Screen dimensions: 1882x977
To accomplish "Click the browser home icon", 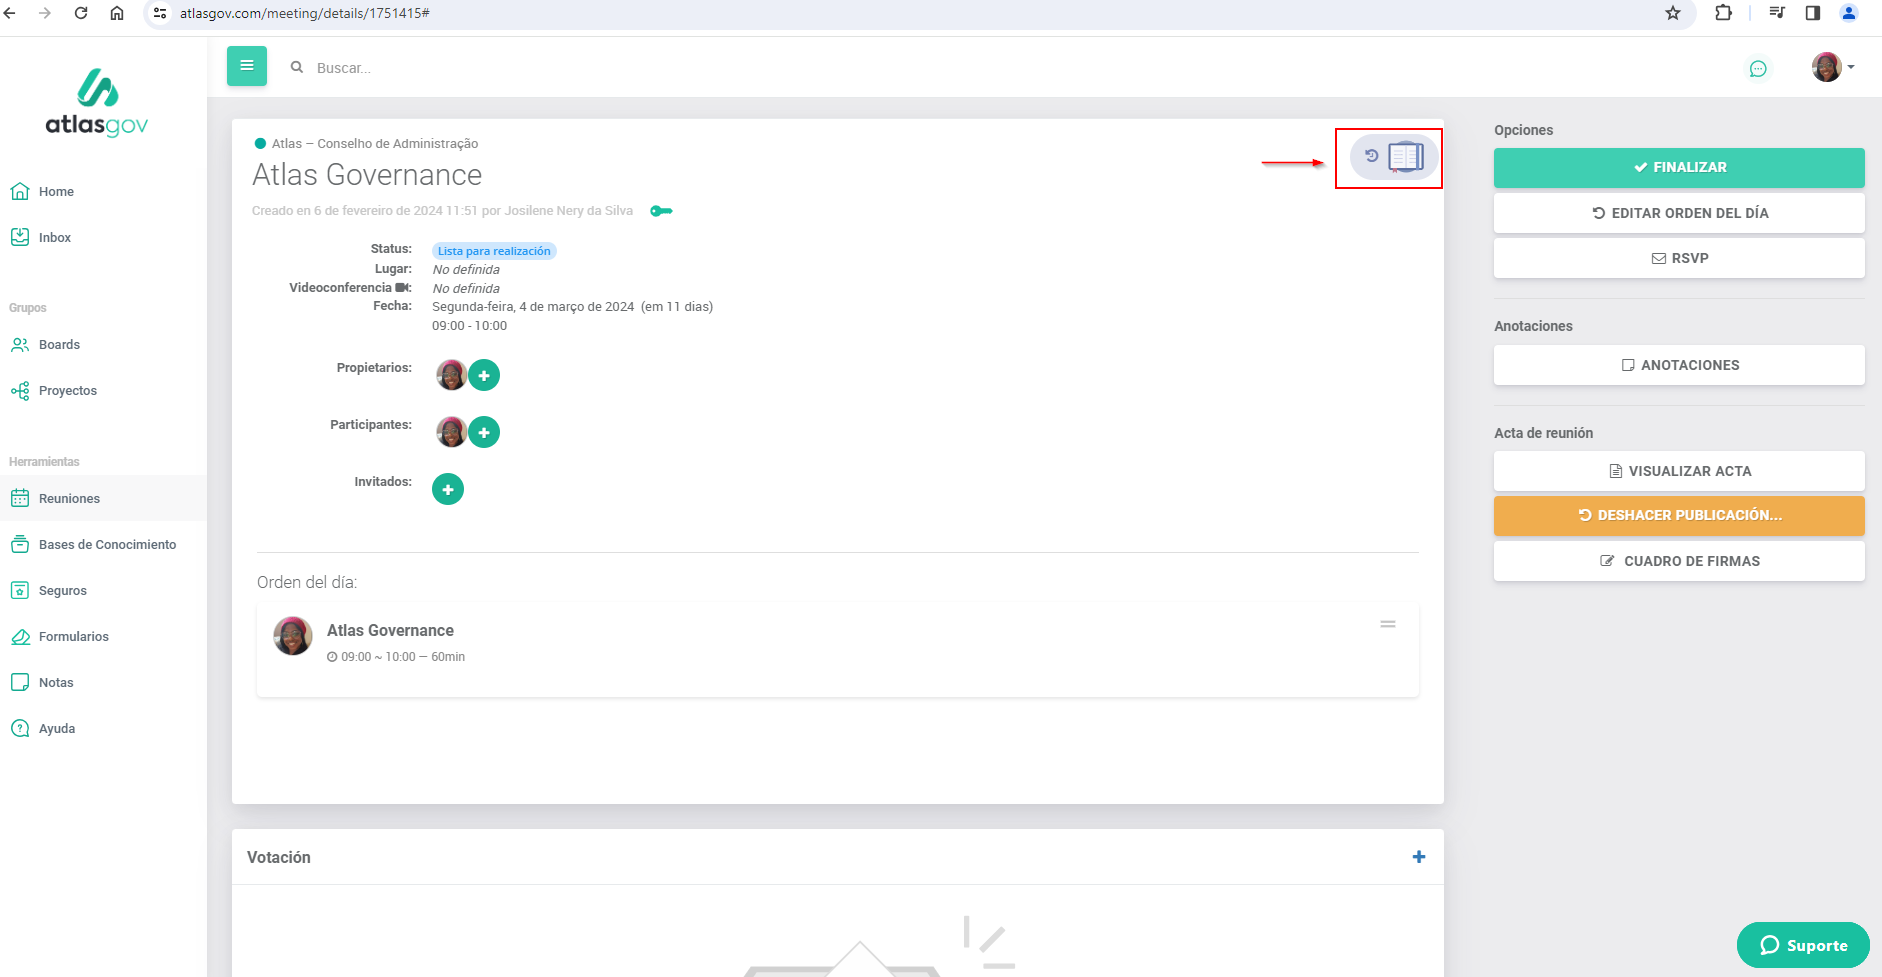I will point(117,13).
